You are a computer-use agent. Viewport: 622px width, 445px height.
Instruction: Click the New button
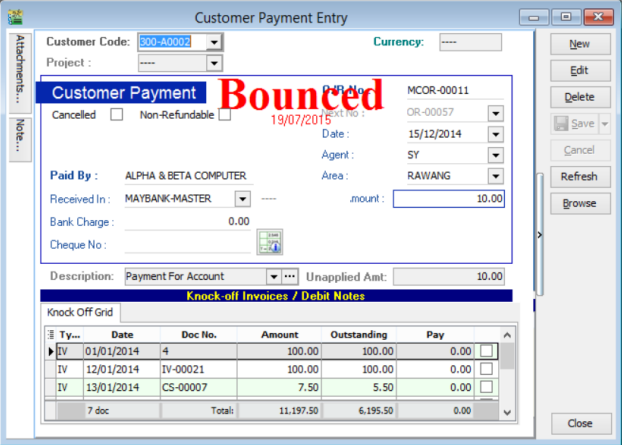tap(579, 45)
